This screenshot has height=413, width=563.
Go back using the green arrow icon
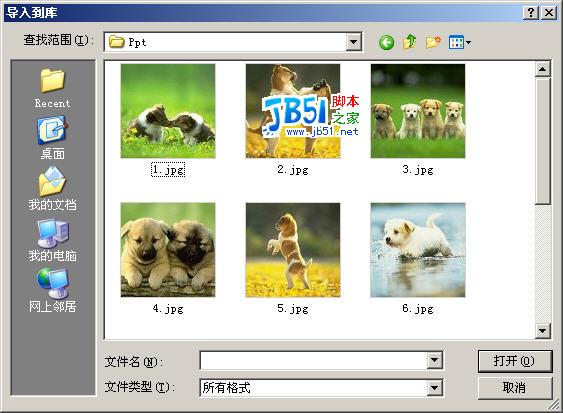tap(386, 42)
